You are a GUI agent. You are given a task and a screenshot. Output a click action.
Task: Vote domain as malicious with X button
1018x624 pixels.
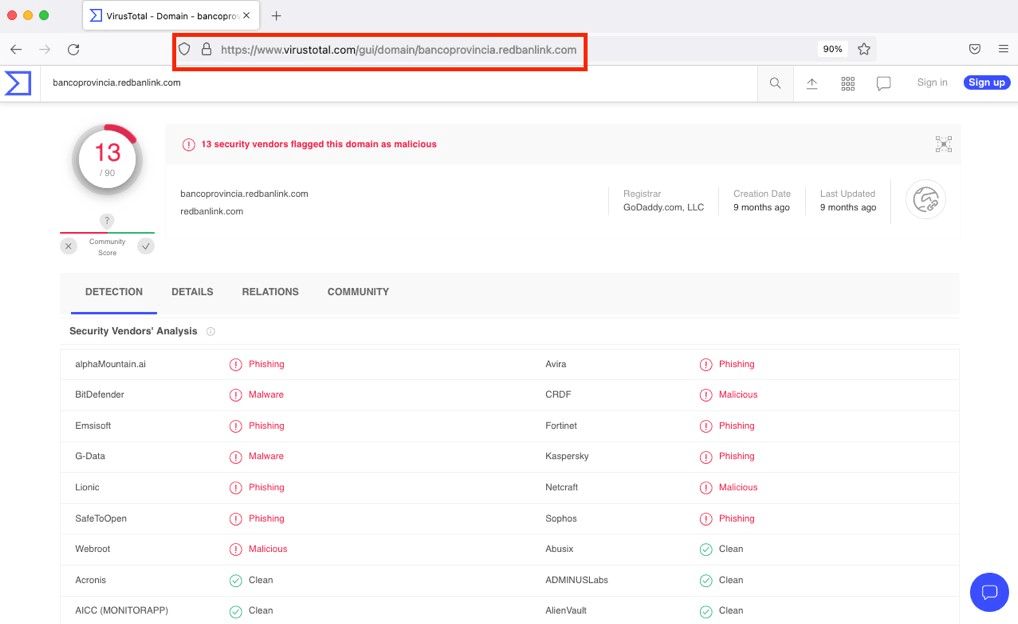coord(68,246)
